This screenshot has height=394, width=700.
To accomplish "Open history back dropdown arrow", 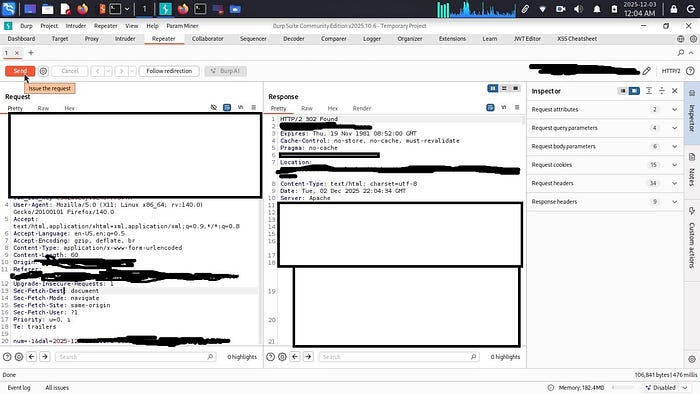I will pos(108,71).
